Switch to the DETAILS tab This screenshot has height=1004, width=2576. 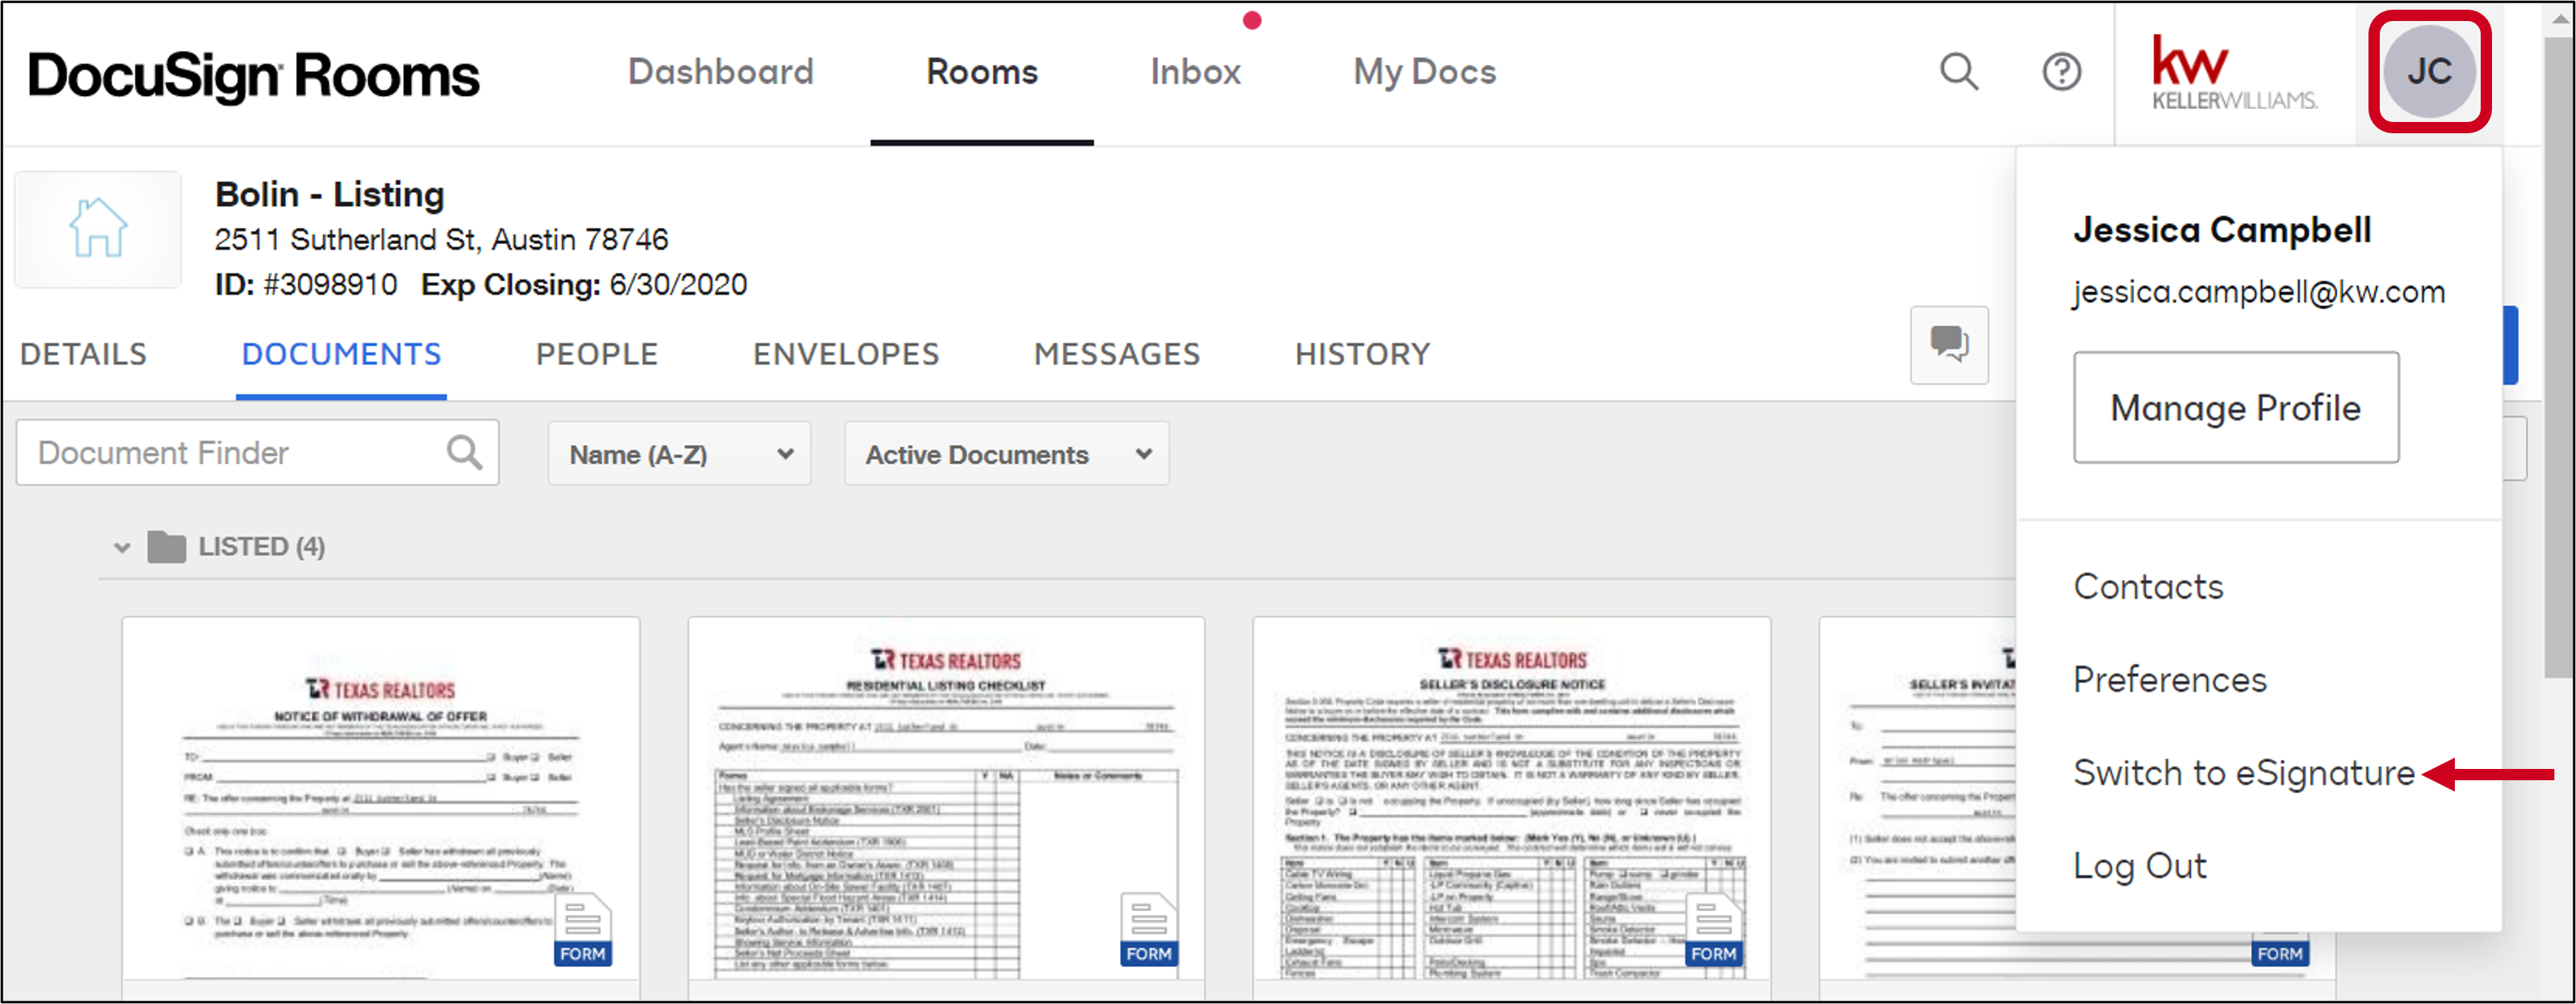tap(84, 354)
